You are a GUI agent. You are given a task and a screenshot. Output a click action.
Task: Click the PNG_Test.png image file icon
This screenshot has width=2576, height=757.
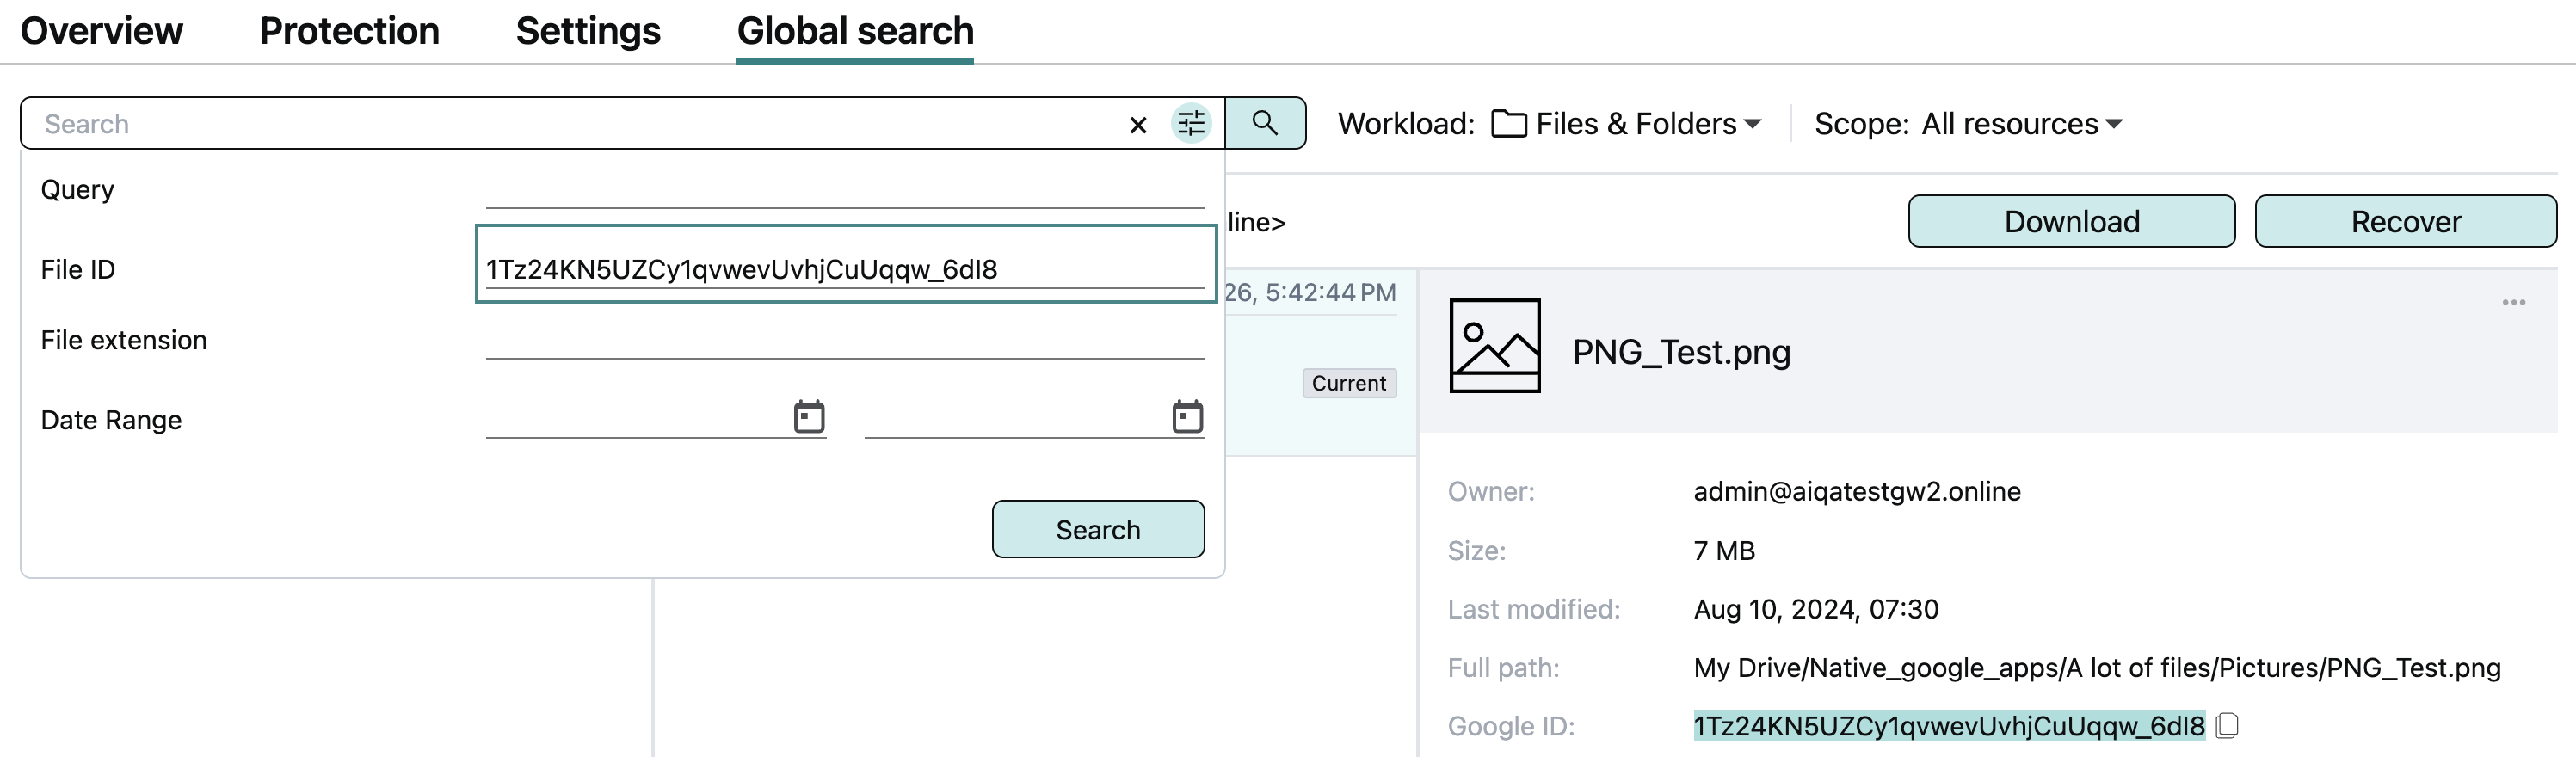pos(1494,346)
